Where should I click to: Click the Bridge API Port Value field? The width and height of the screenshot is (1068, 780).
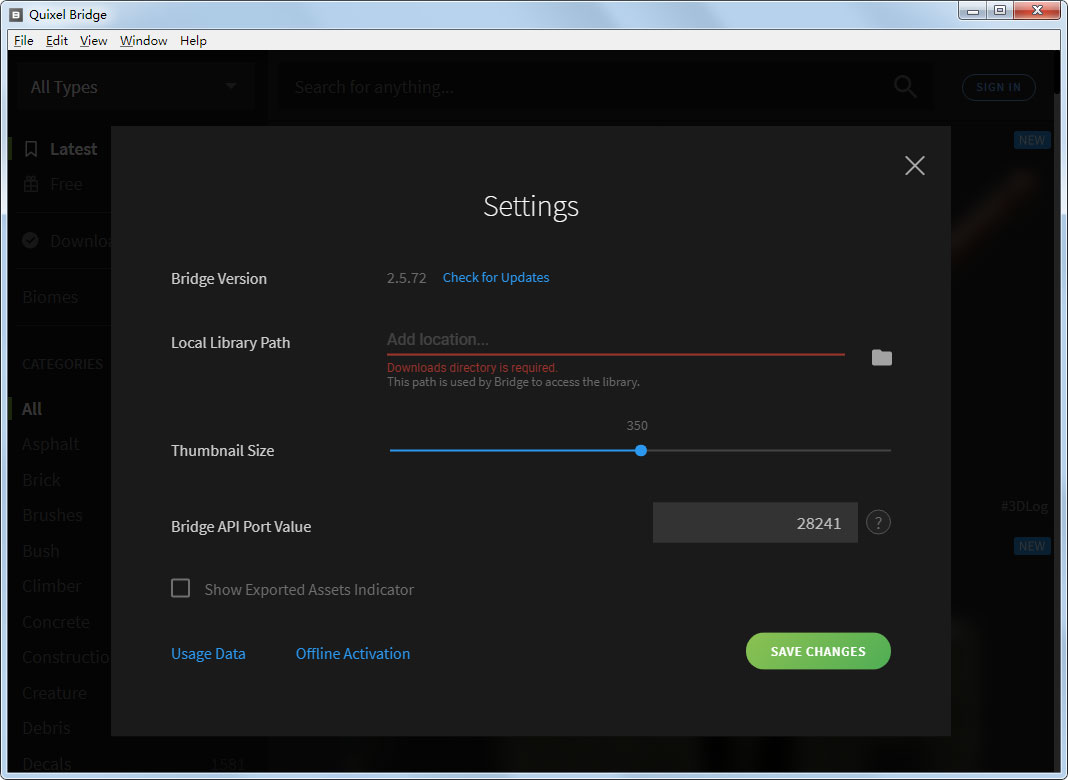(x=755, y=522)
